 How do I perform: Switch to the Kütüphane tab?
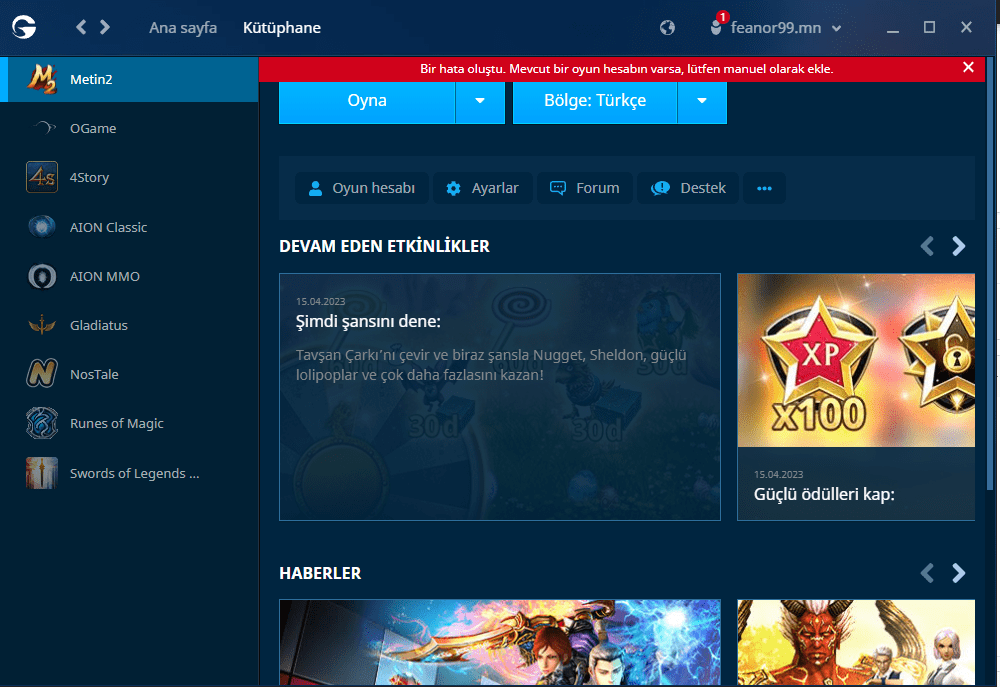(x=282, y=28)
